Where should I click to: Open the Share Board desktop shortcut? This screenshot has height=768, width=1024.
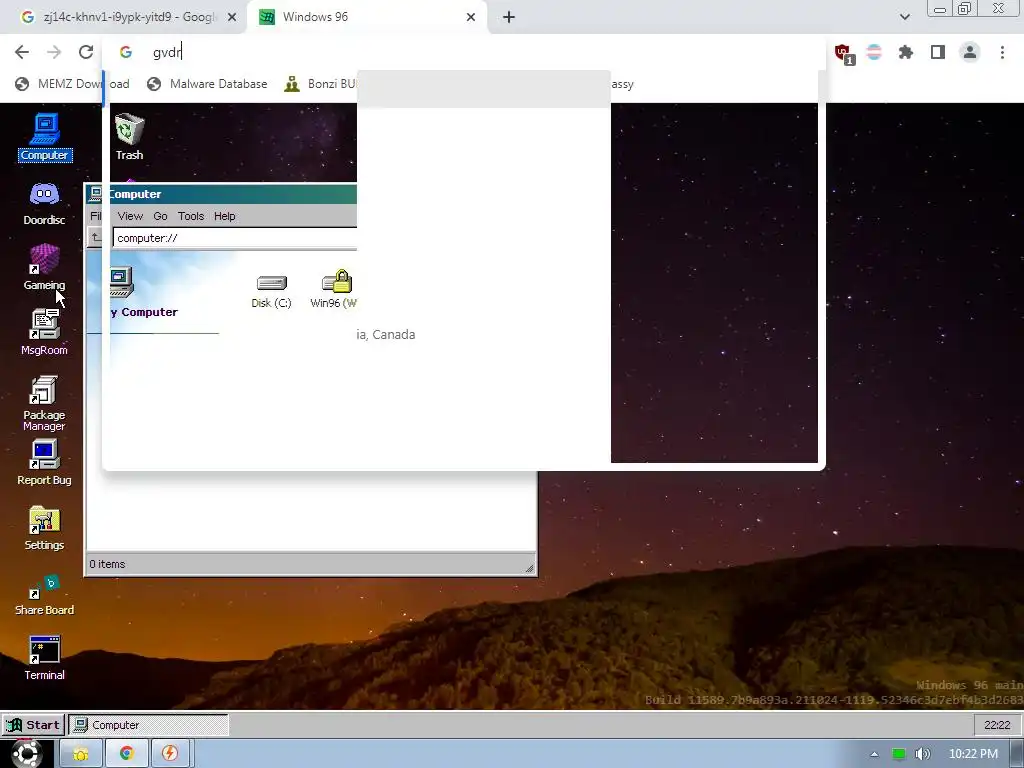coord(44,596)
